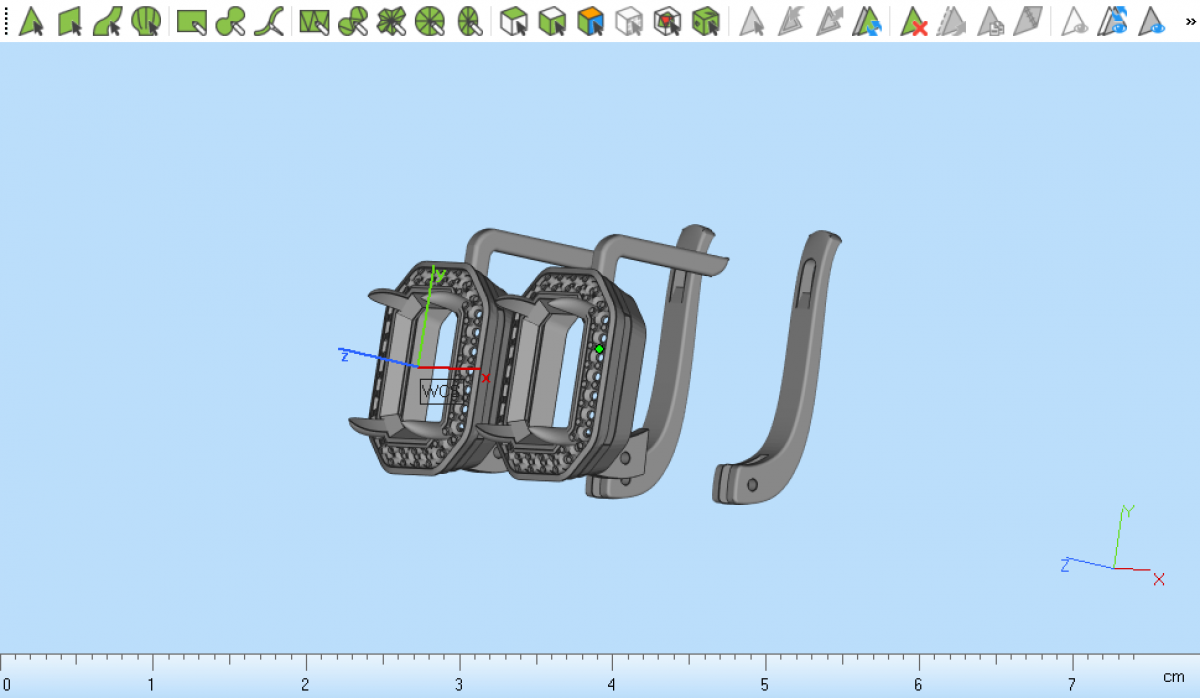Toggle the gray triangle with blue eye
The height and width of the screenshot is (698, 1200).
coord(1152,21)
